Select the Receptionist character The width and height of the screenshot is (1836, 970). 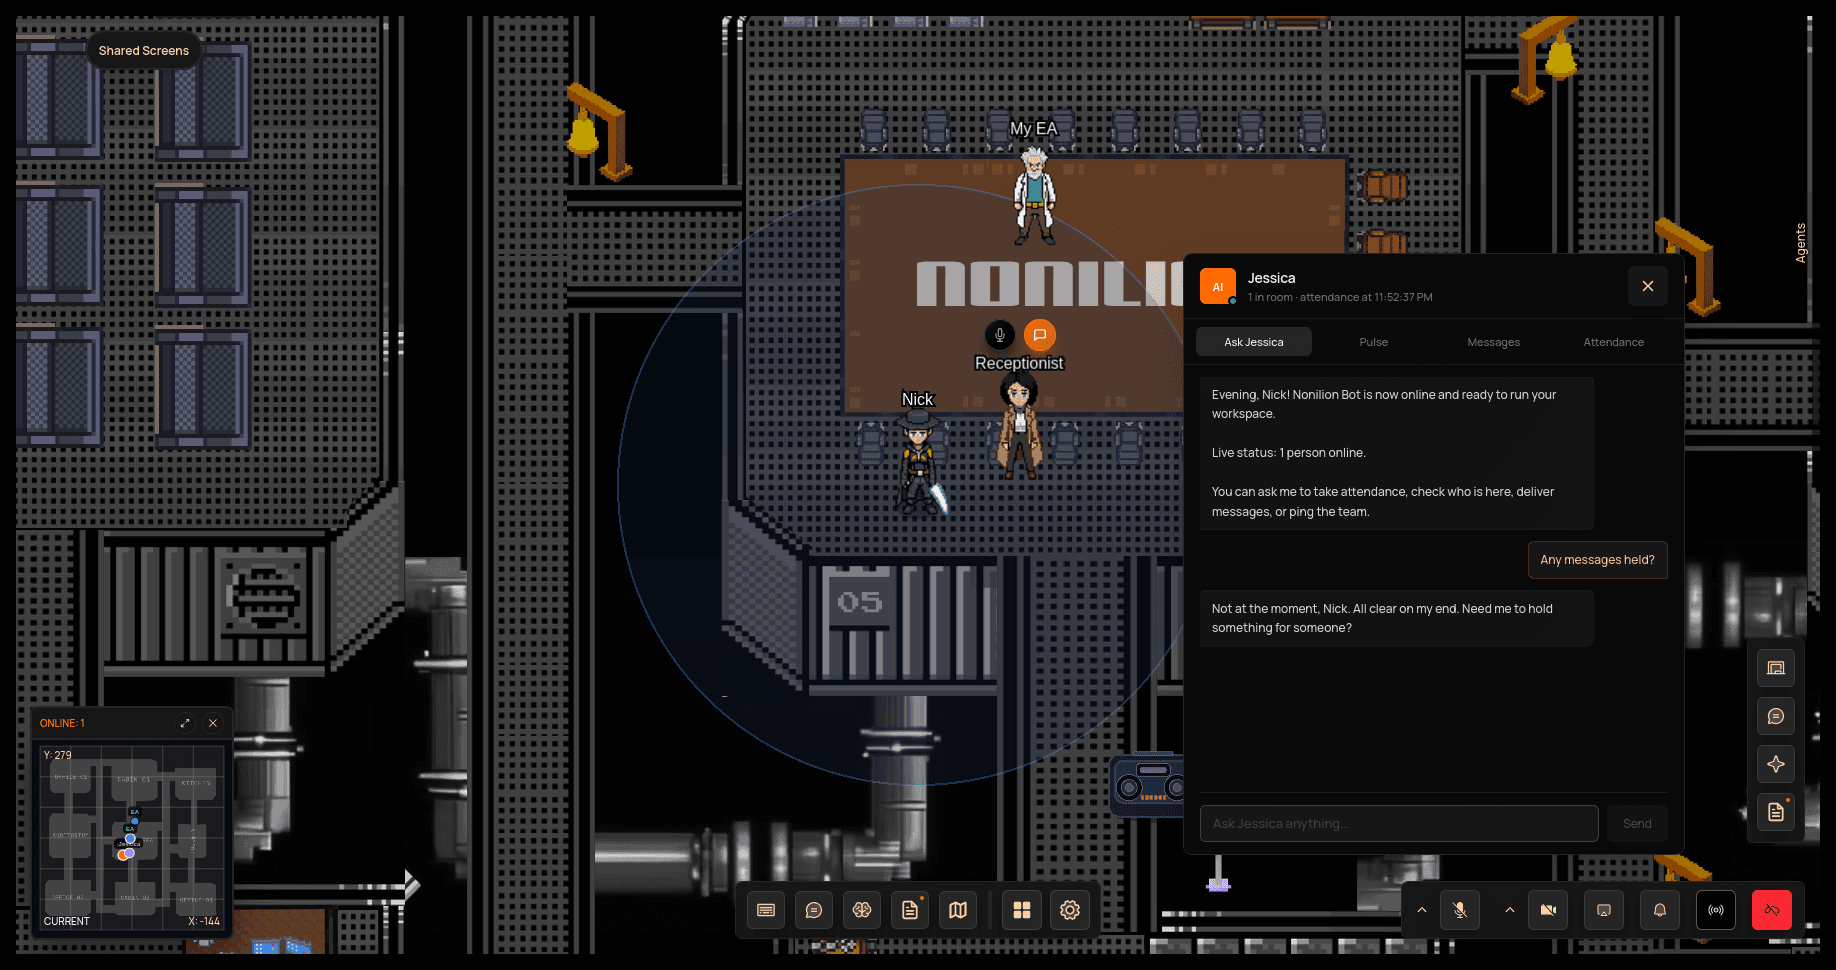point(1019,426)
